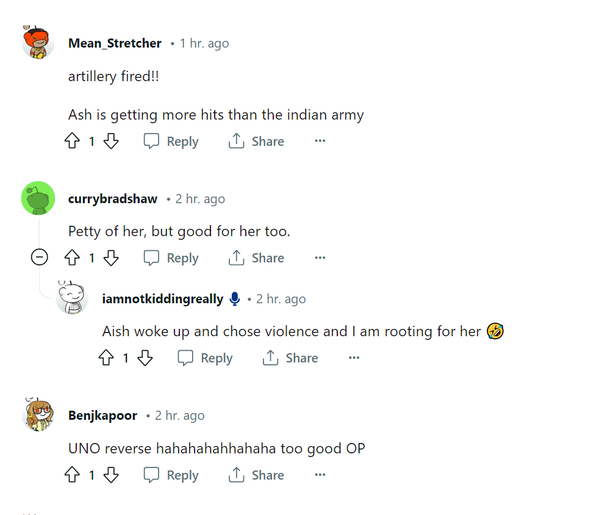Open Mean_Stretcher's user profile link

[x=114, y=43]
